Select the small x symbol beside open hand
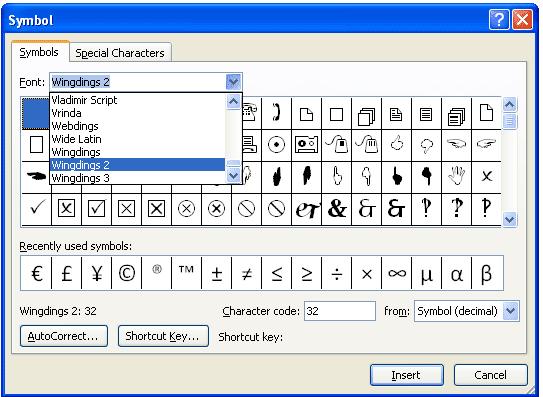This screenshot has width=543, height=397. tap(487, 177)
